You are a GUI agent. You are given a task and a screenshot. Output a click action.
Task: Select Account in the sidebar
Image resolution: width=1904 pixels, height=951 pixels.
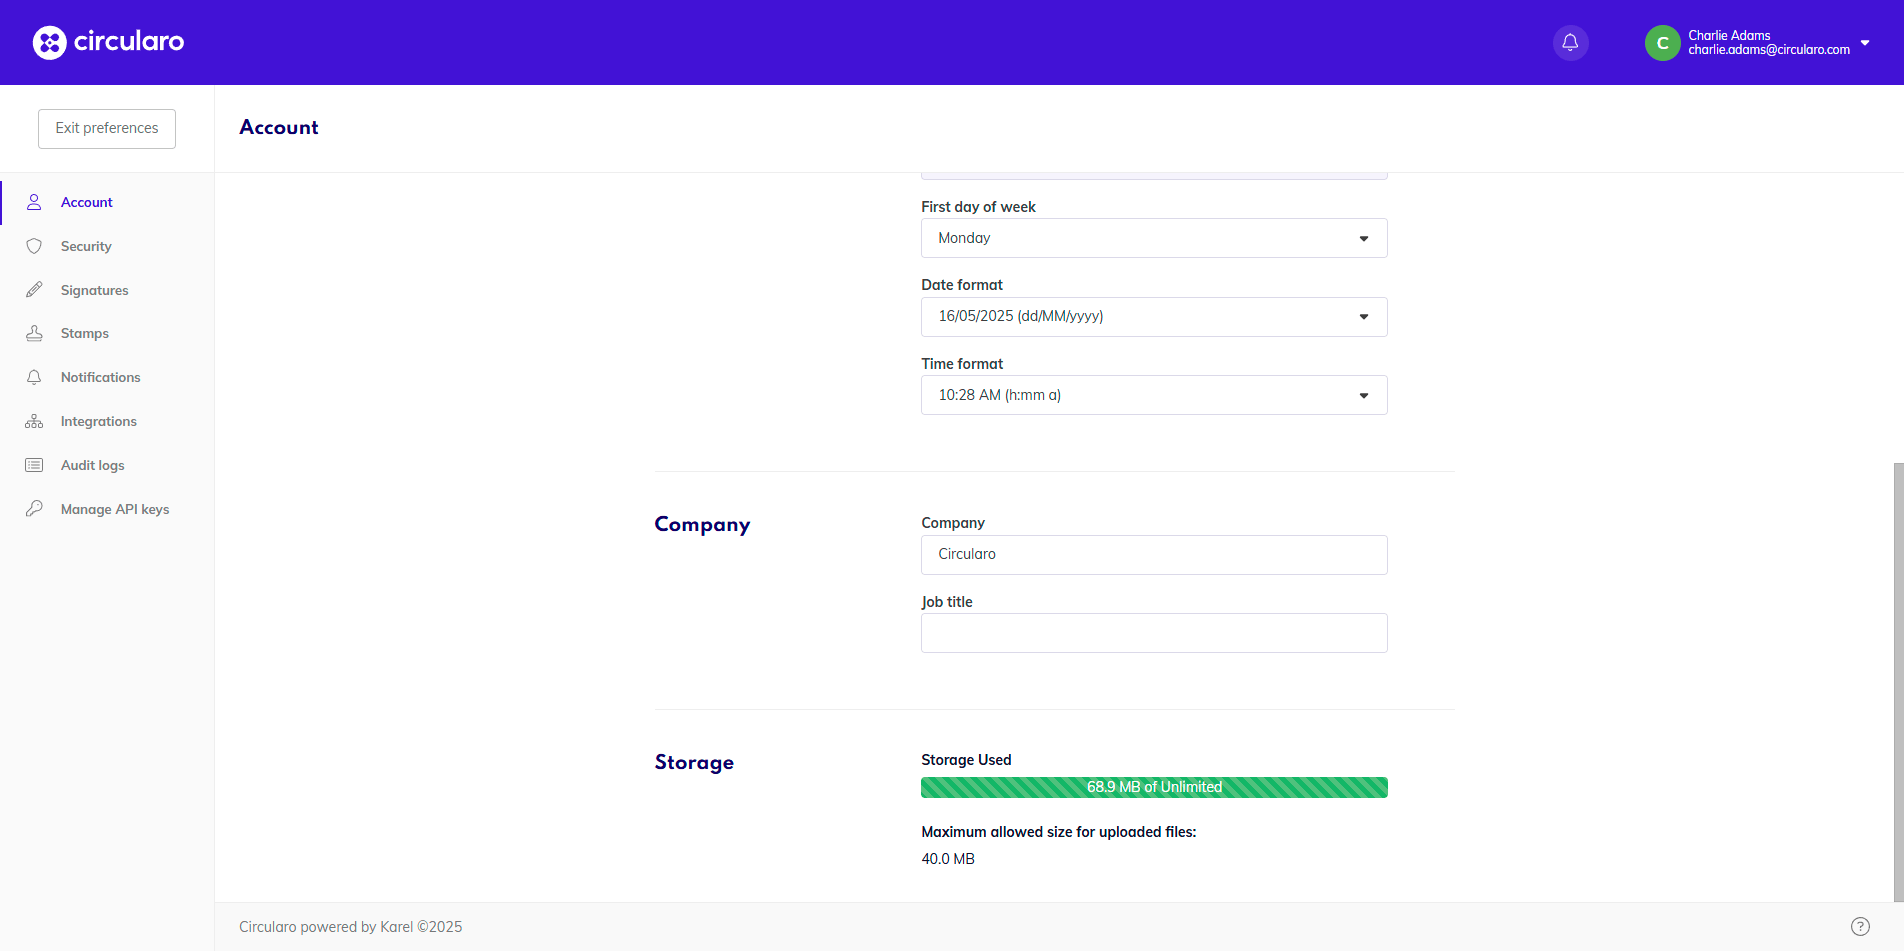[x=87, y=202]
